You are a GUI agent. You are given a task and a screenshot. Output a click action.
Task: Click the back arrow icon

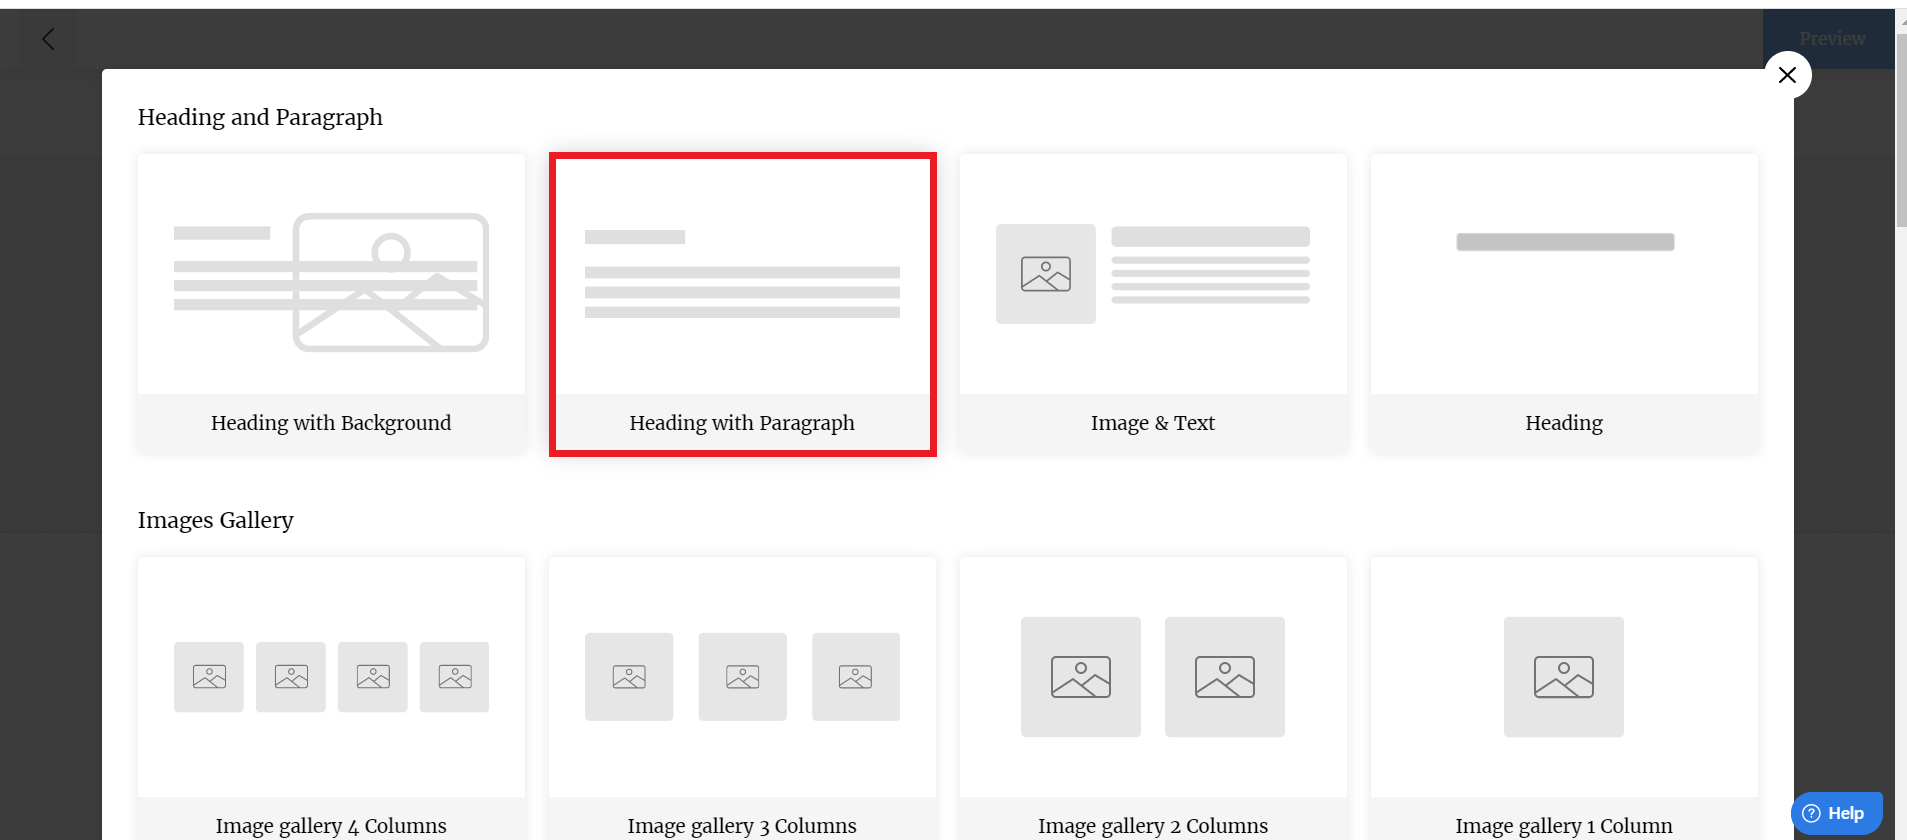coord(48,39)
